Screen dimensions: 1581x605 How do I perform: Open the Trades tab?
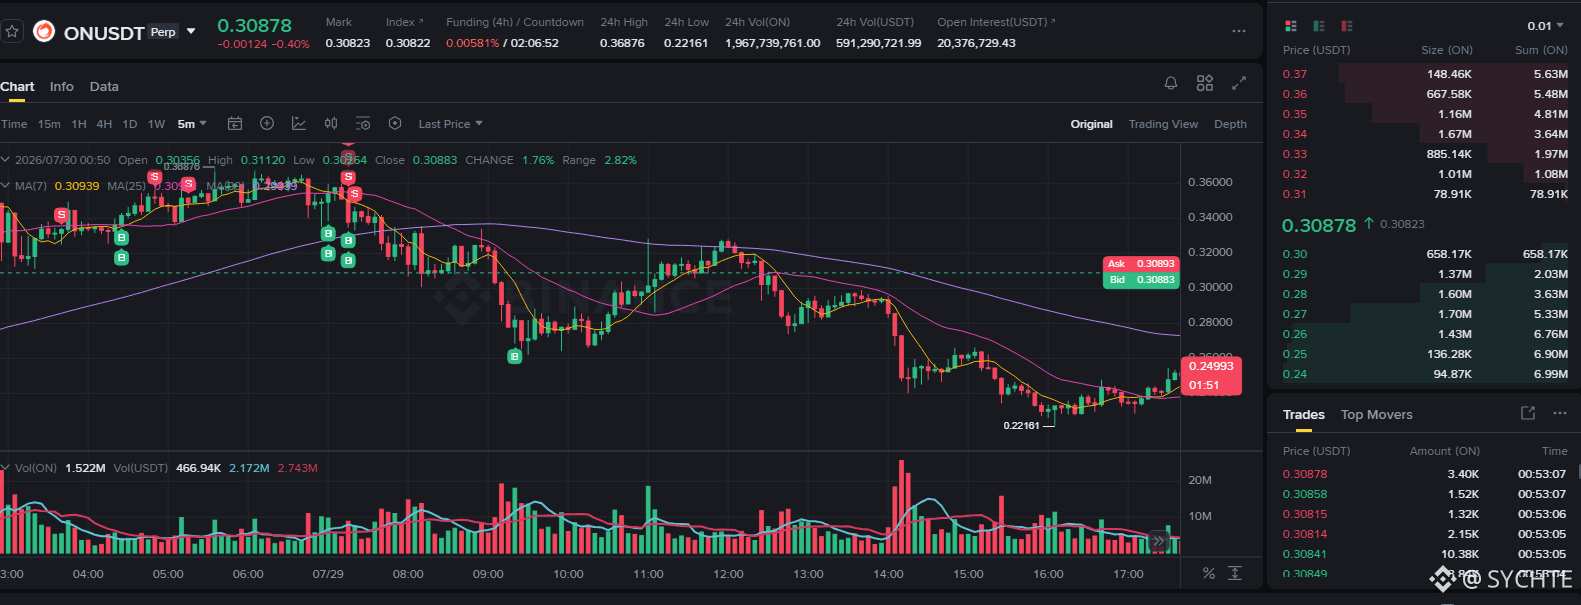point(1303,414)
